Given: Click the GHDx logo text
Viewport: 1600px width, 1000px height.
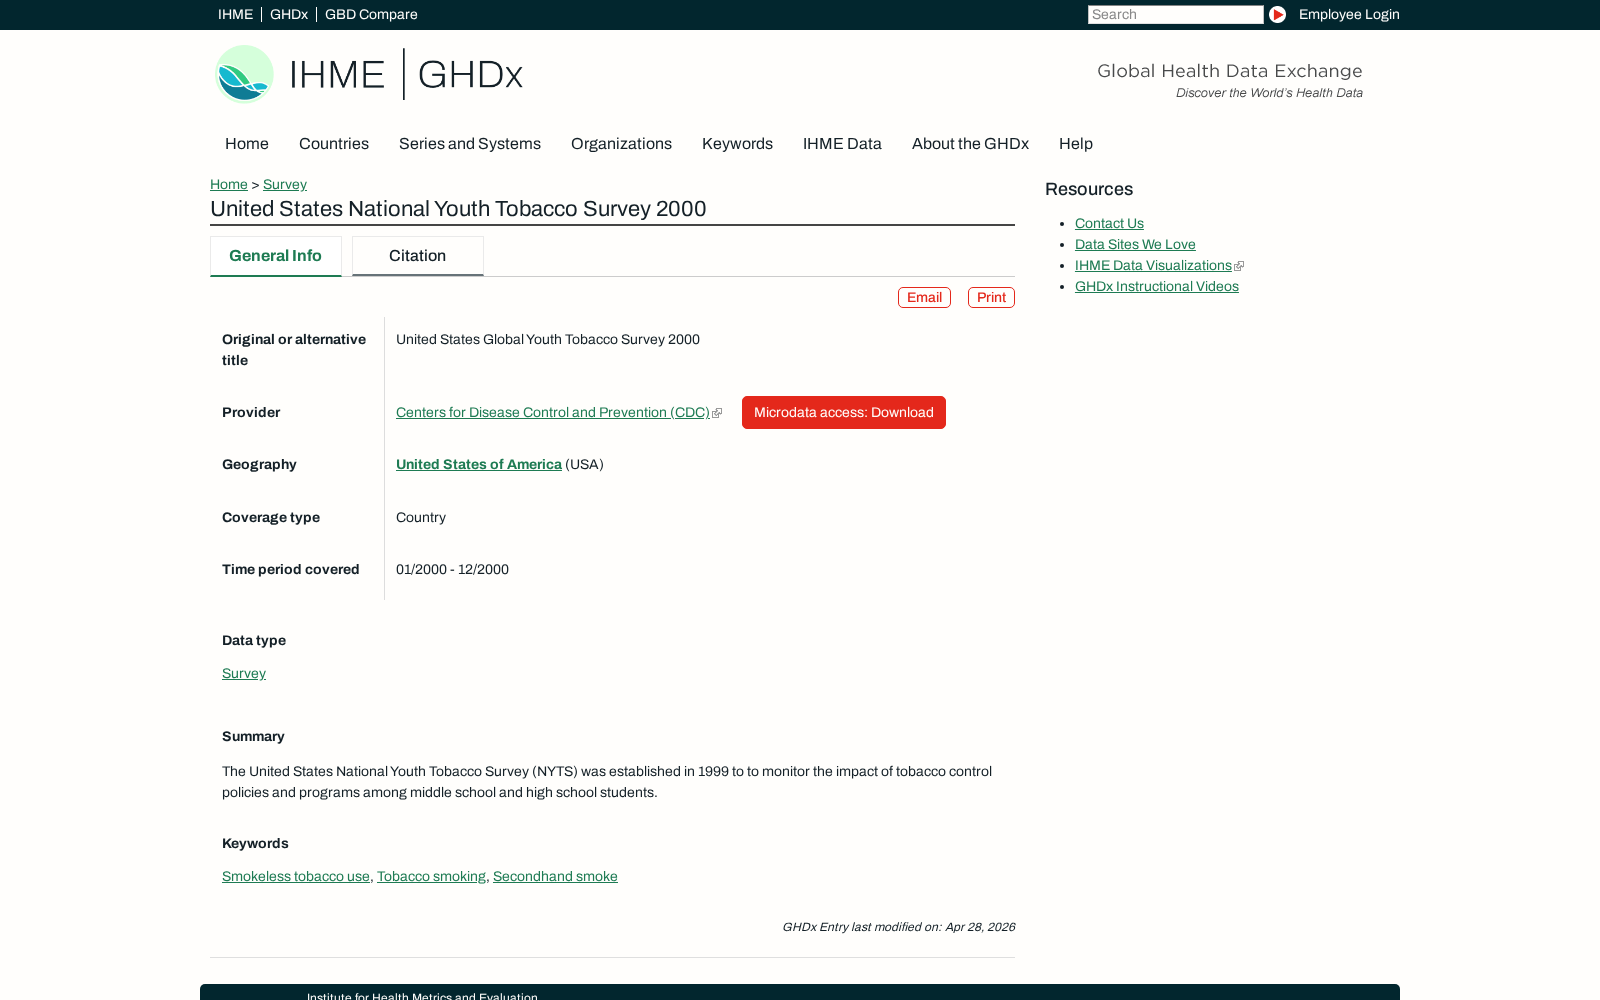Looking at the screenshot, I should click(x=470, y=75).
